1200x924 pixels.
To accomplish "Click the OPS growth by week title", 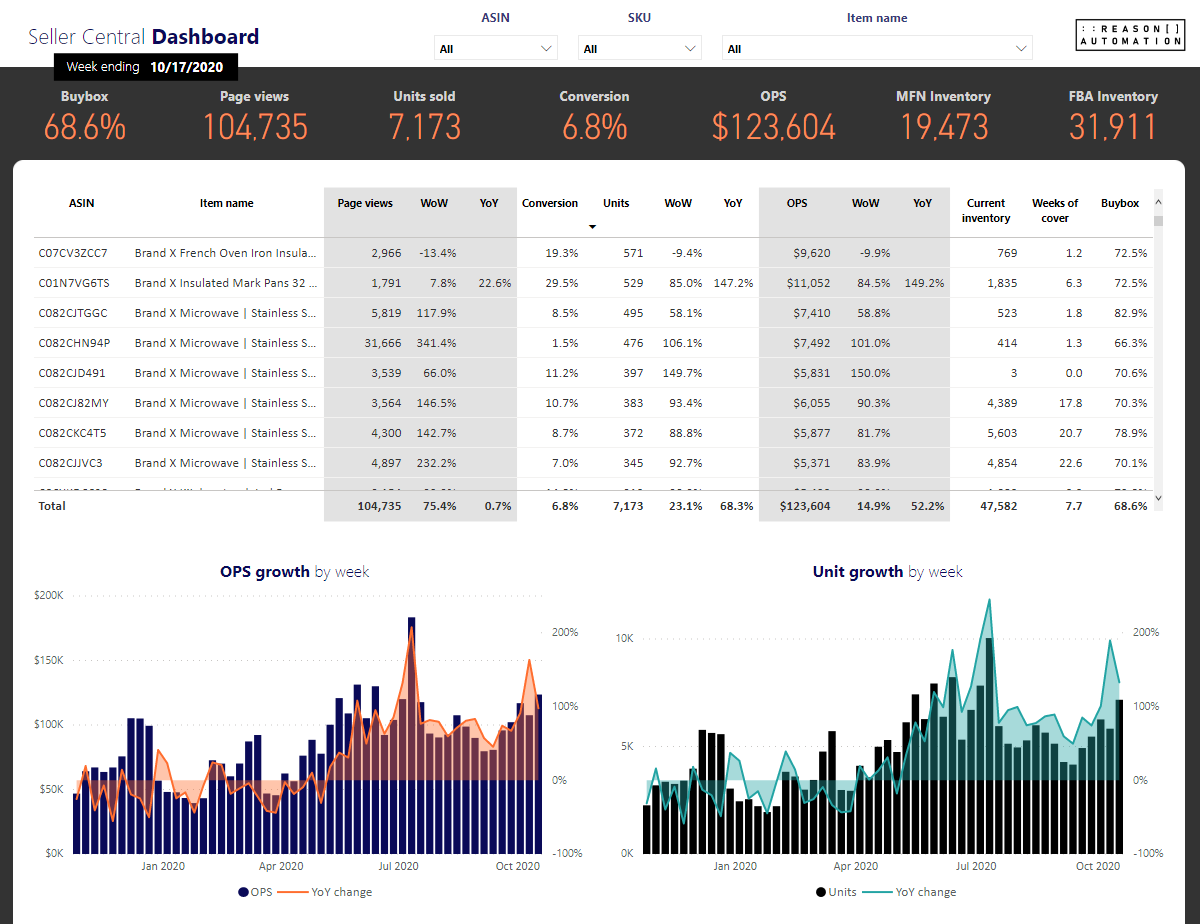I will 295,572.
